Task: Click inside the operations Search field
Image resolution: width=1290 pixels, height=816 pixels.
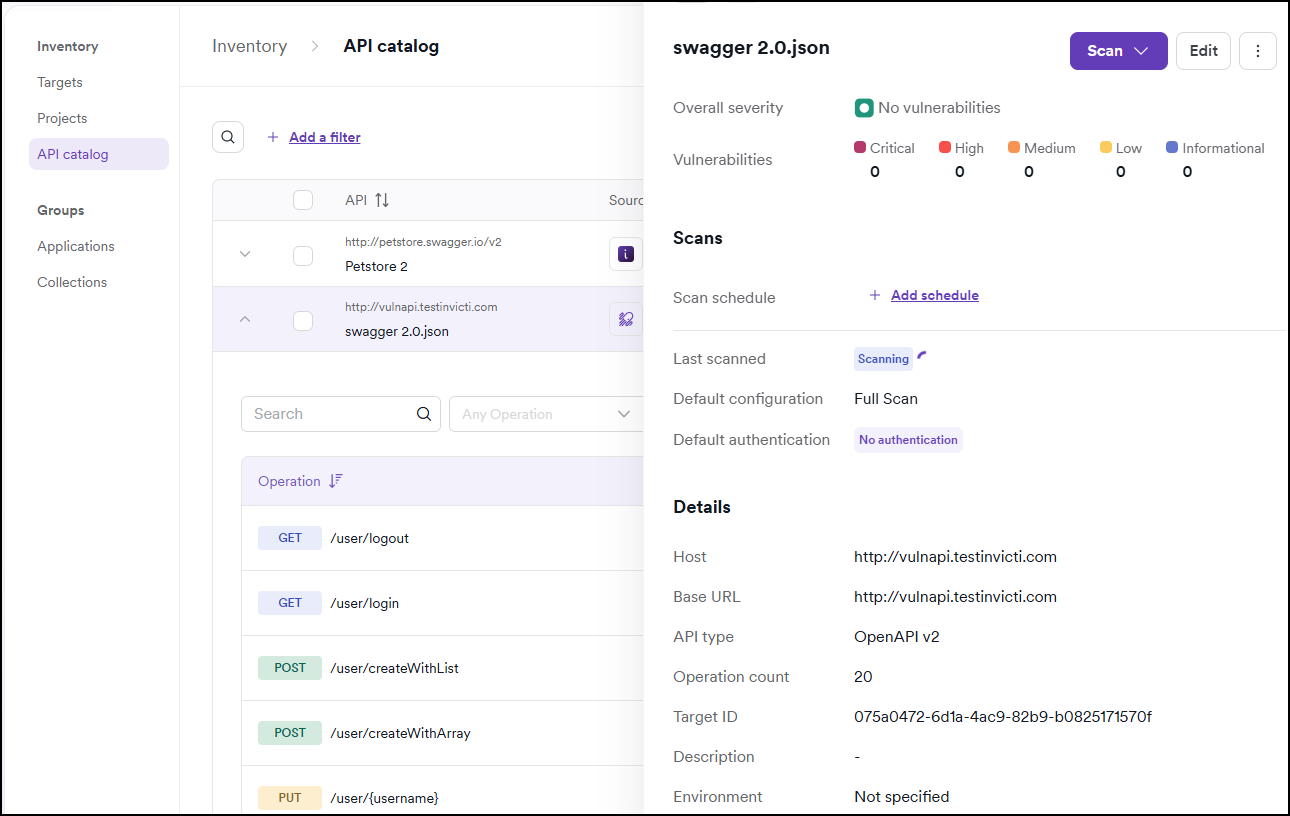Action: [x=330, y=413]
